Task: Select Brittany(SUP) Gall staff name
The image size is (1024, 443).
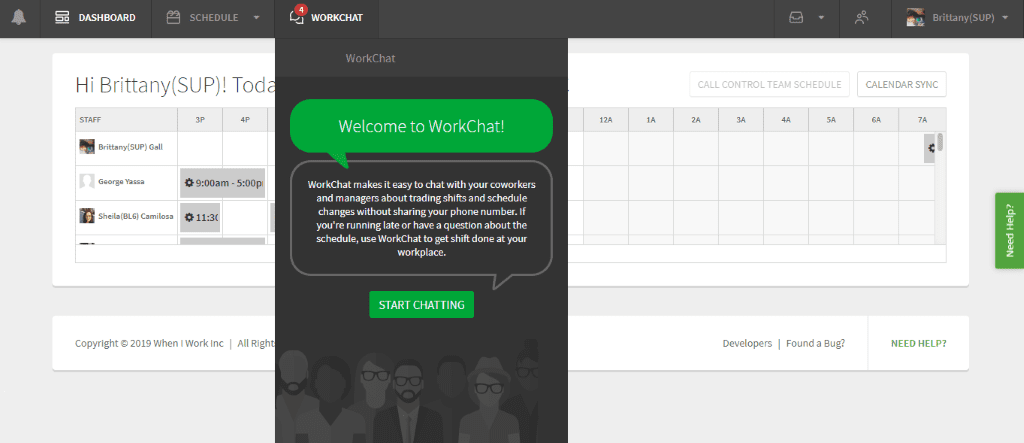Action: [x=130, y=147]
